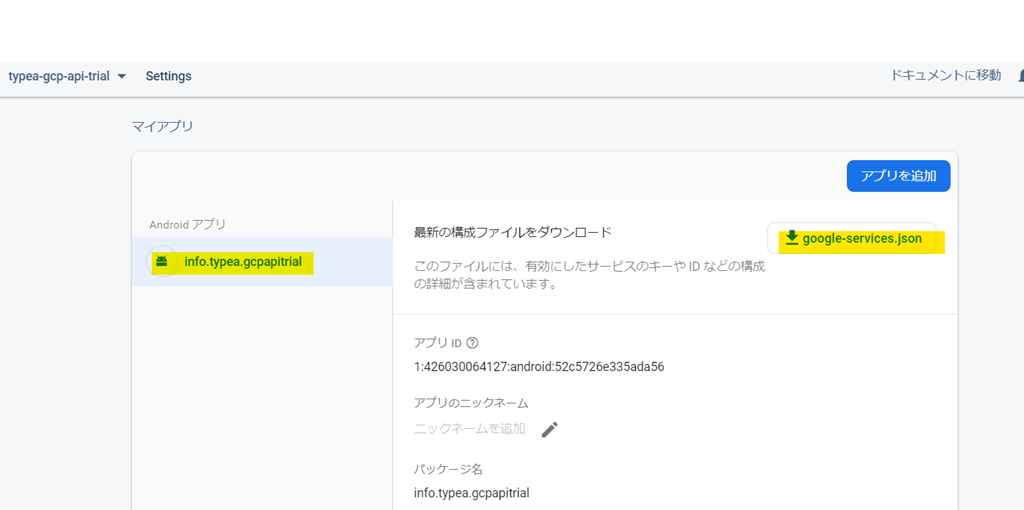Click the help icon next to アプリ ID
Viewport: 1024px width, 510px height.
coord(472,343)
